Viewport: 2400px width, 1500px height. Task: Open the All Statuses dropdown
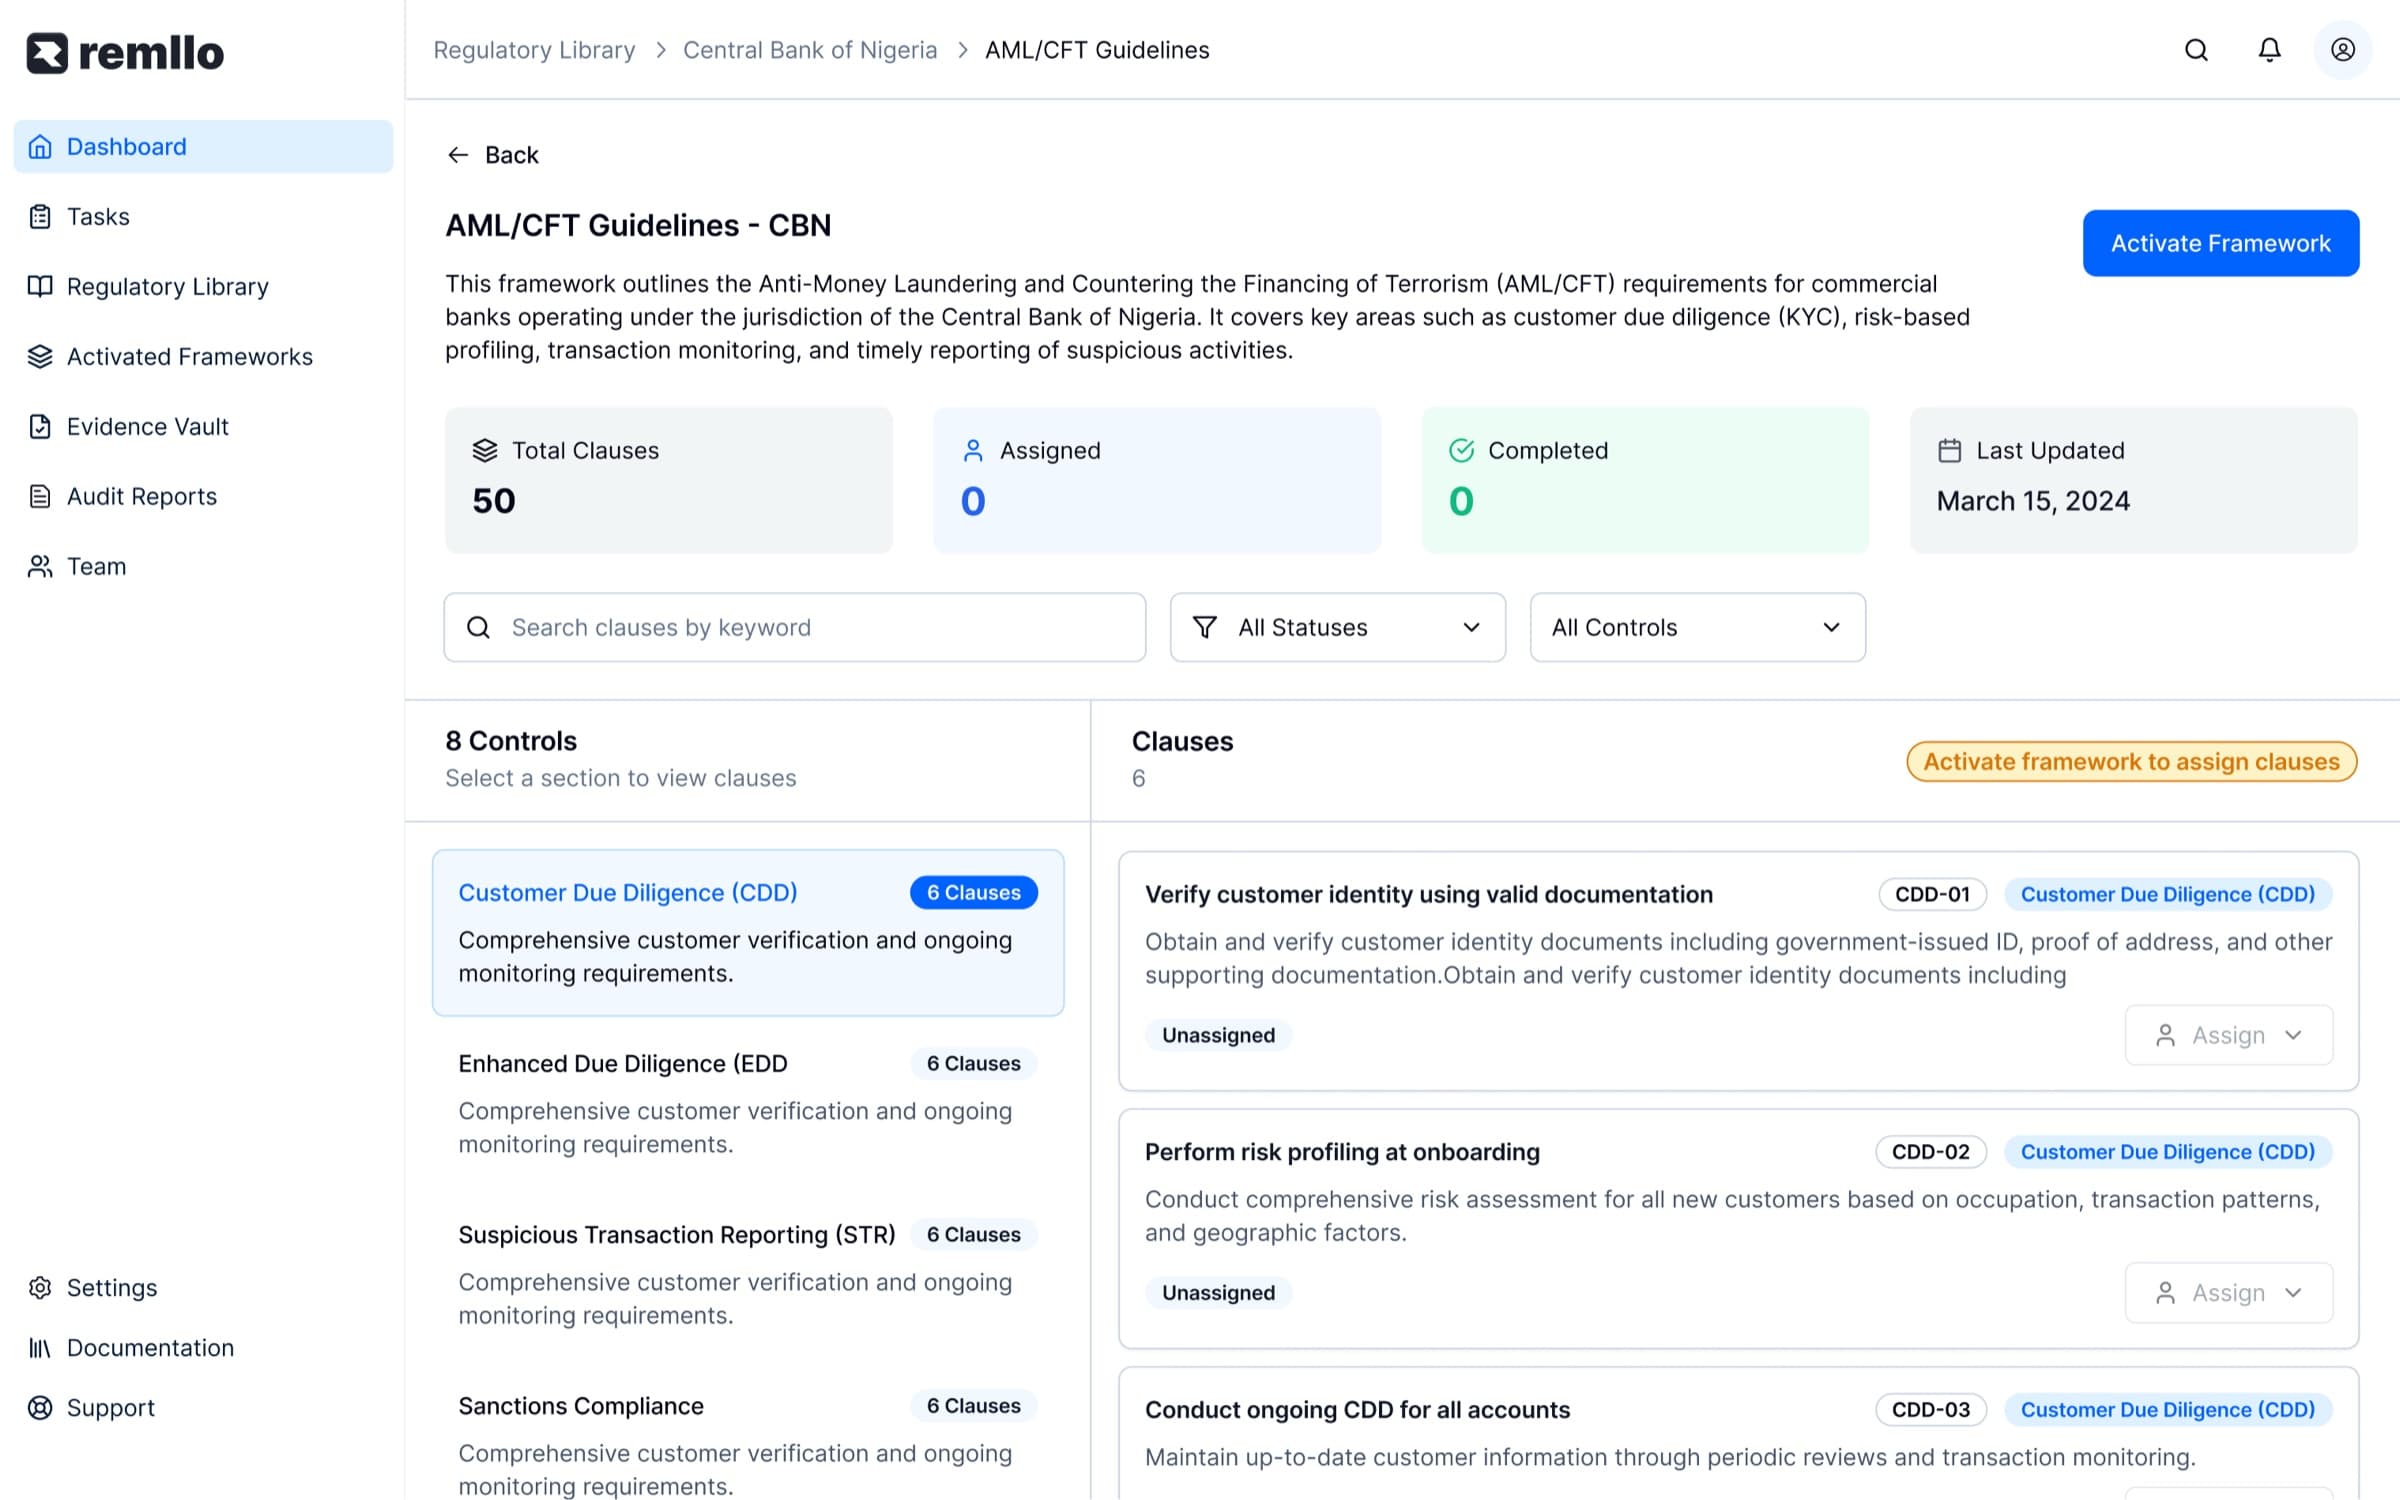(x=1338, y=628)
